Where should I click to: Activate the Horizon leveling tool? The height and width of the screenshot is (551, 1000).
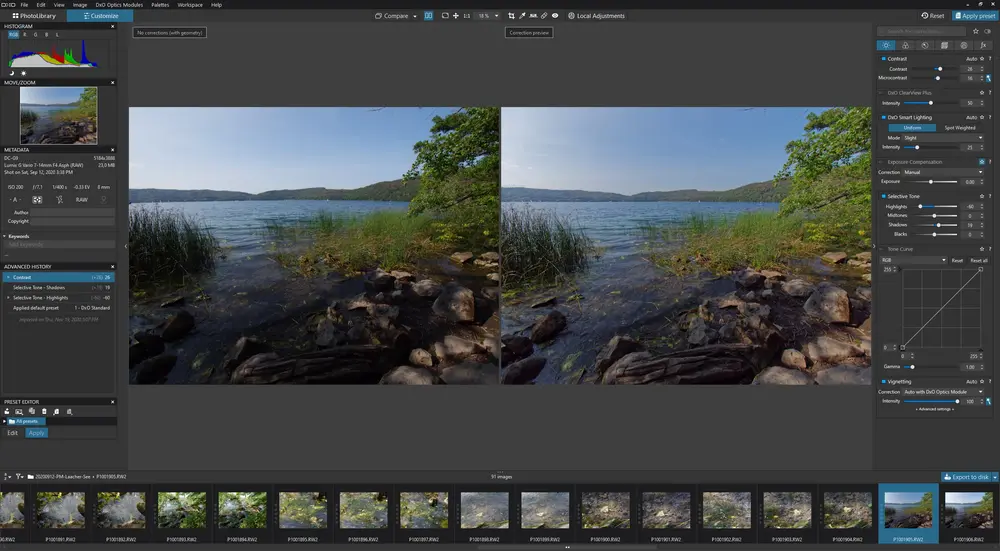point(532,16)
